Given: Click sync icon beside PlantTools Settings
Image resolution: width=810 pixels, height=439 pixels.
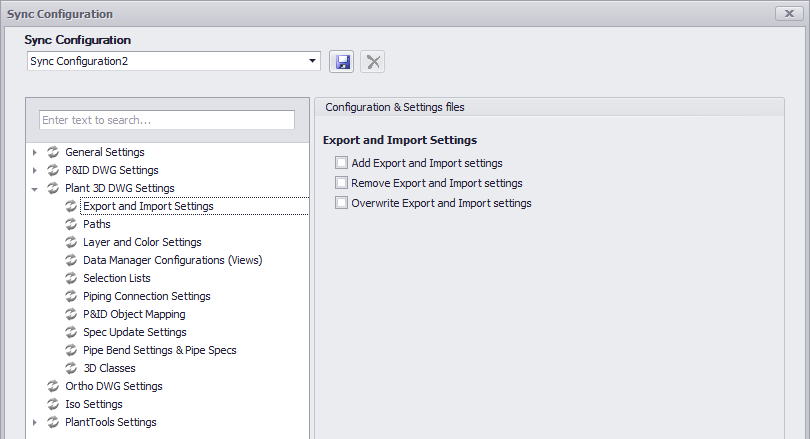Looking at the screenshot, I should point(53,422).
